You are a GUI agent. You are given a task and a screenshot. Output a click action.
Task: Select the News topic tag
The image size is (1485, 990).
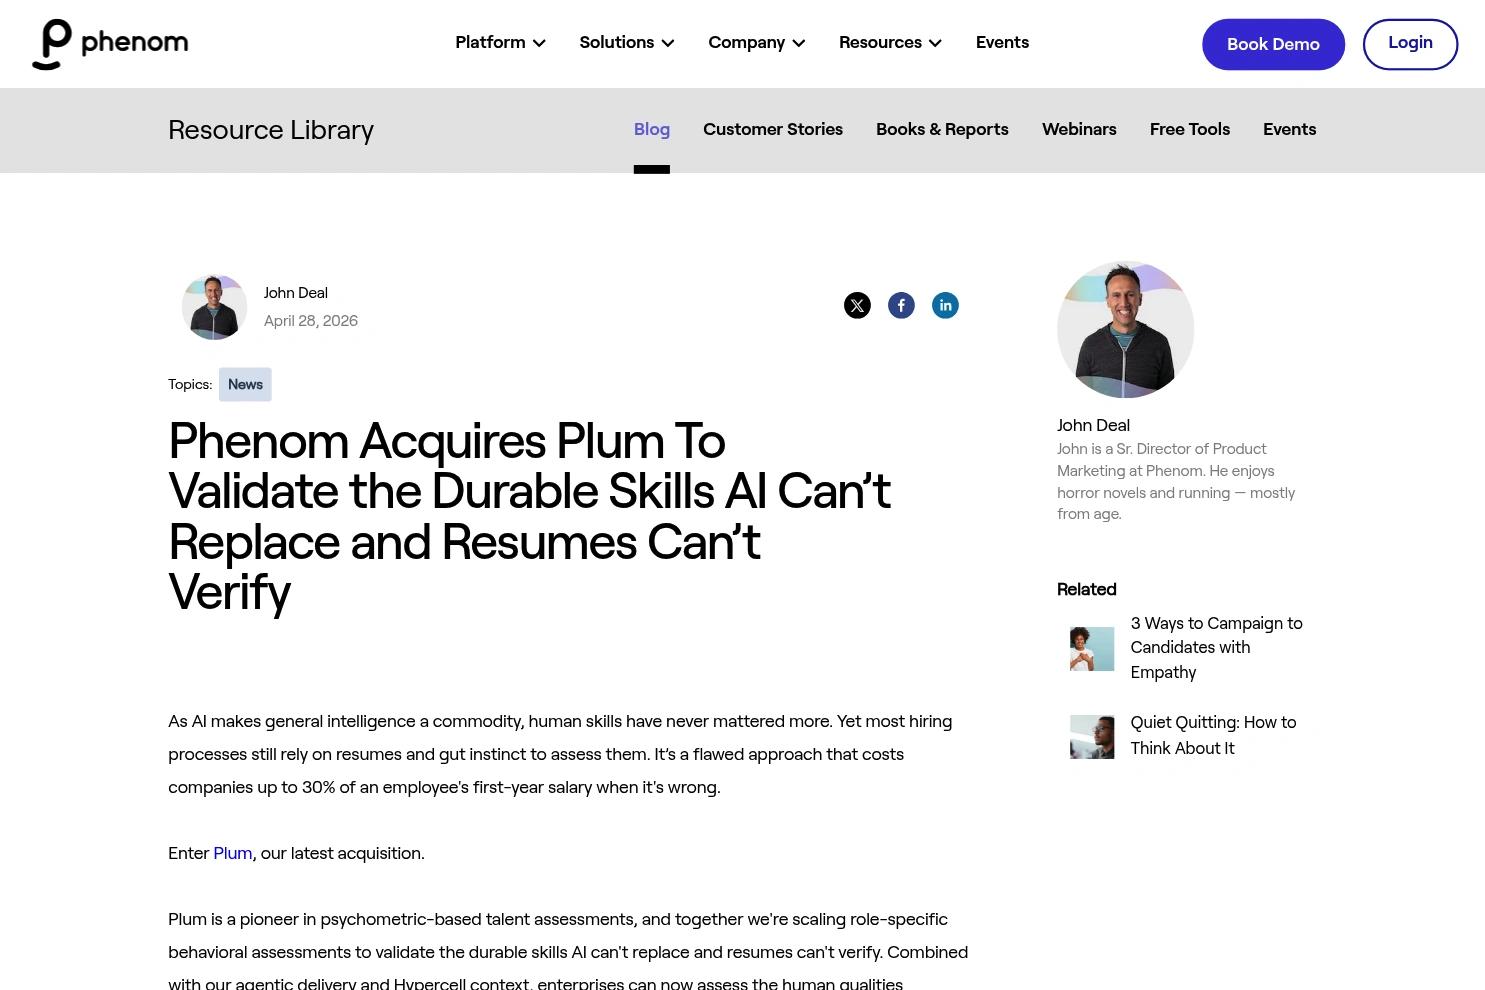tap(245, 385)
